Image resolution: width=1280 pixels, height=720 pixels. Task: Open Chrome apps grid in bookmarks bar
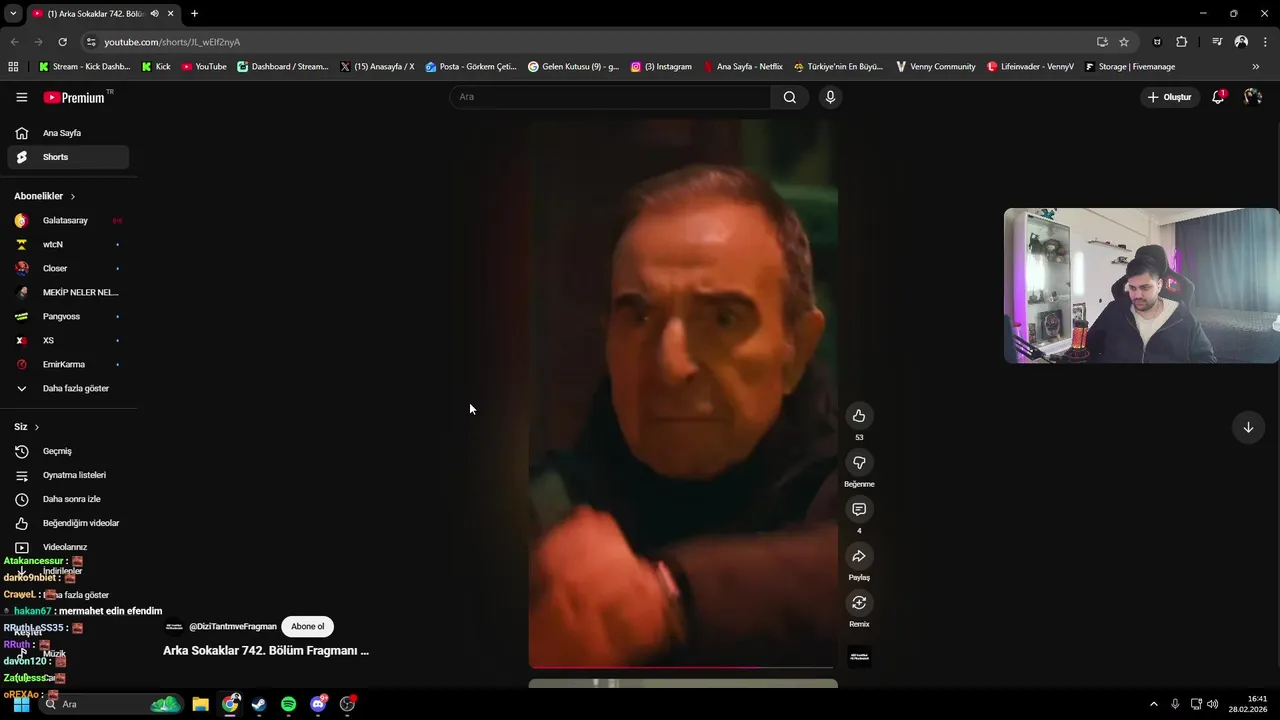coord(13,67)
